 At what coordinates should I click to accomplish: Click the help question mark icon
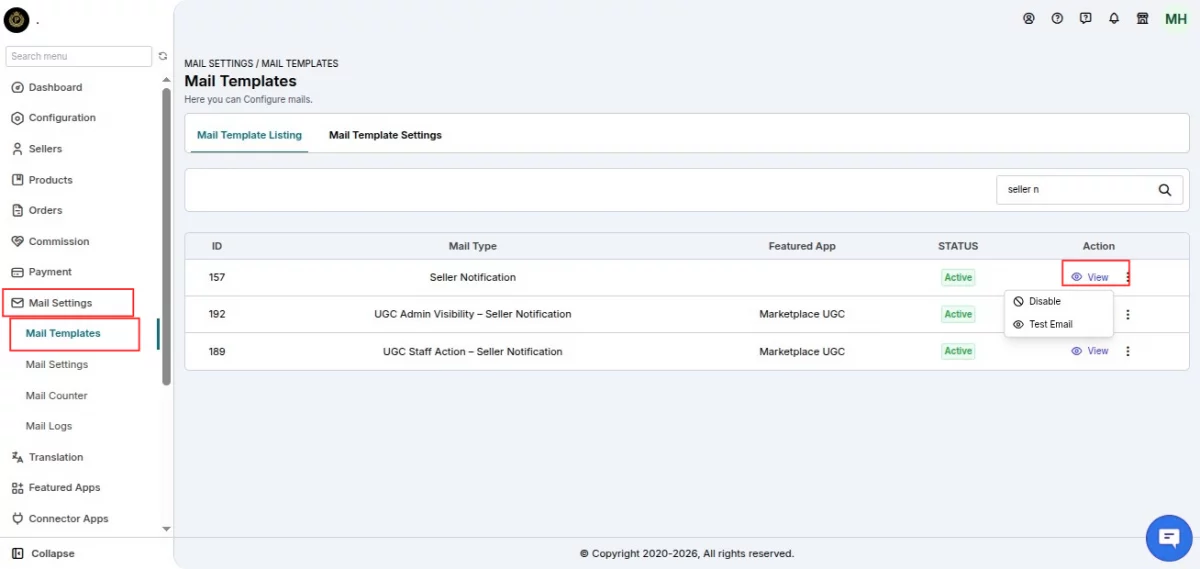(x=1057, y=18)
